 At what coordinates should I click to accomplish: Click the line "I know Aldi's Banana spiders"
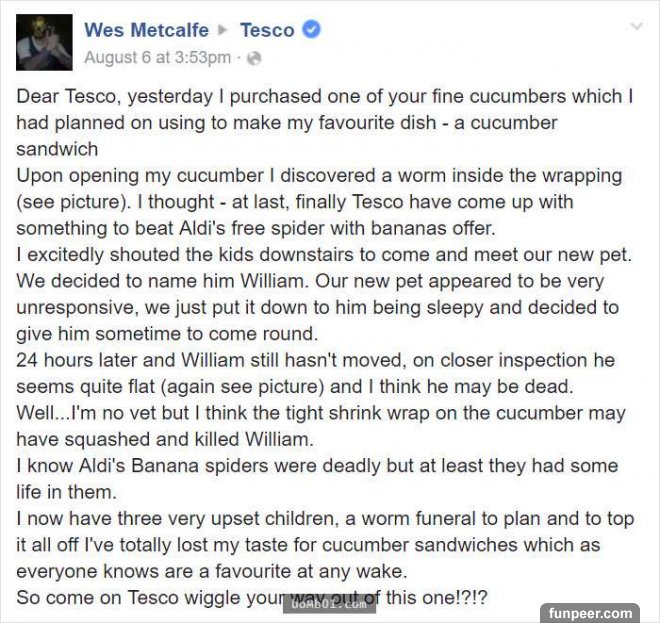tap(317, 466)
